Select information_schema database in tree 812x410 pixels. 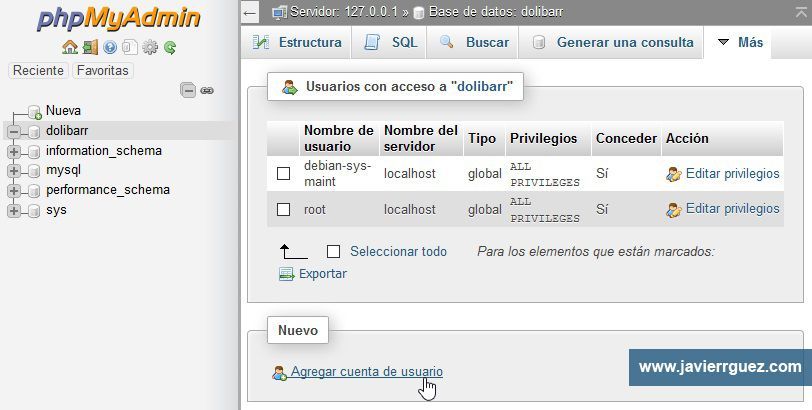[104, 151]
